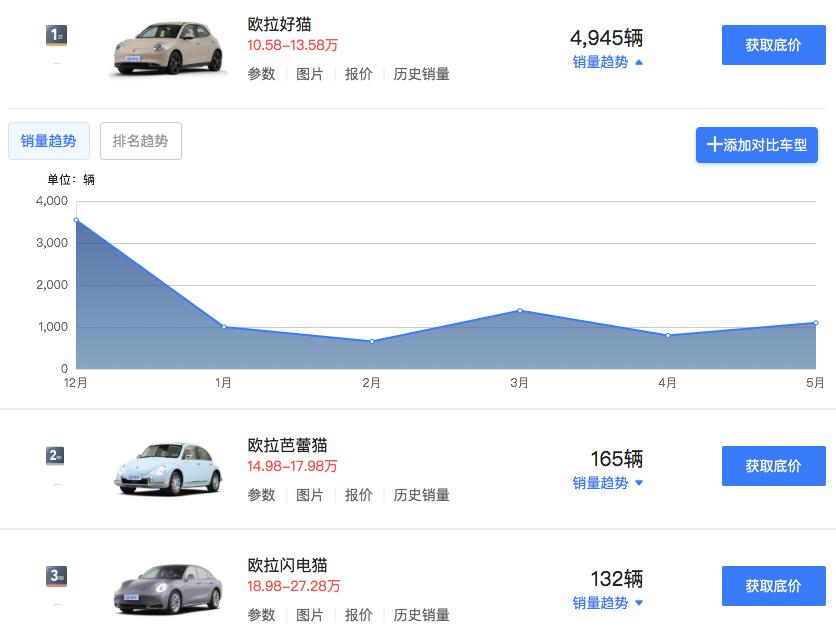Screen dimensions: 836x639
Task: Click the 欧拉芭蕾猫 model name
Action: [x=287, y=446]
